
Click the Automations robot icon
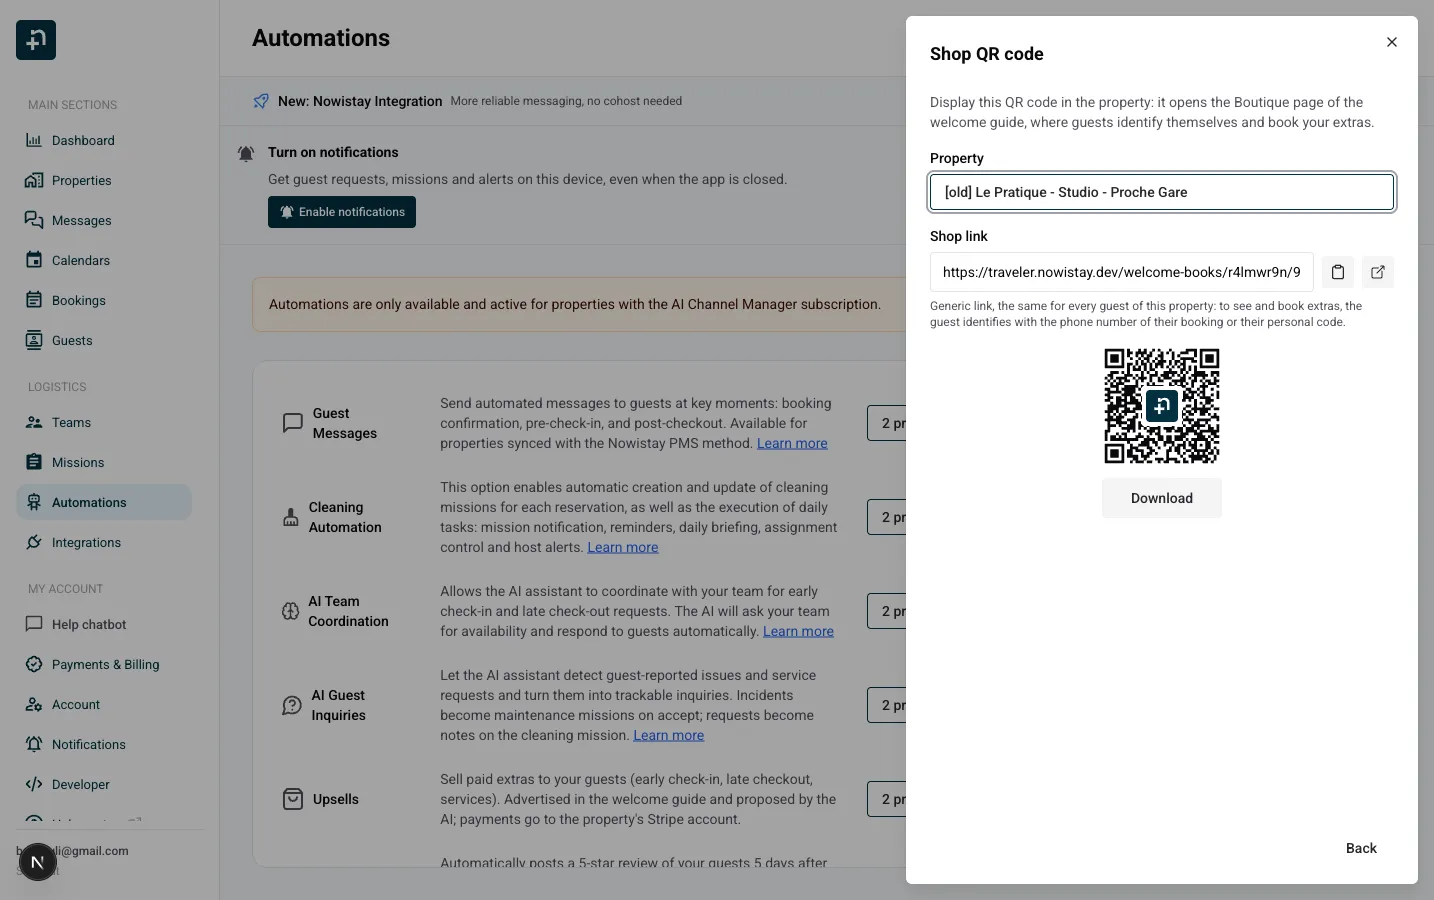pos(34,502)
